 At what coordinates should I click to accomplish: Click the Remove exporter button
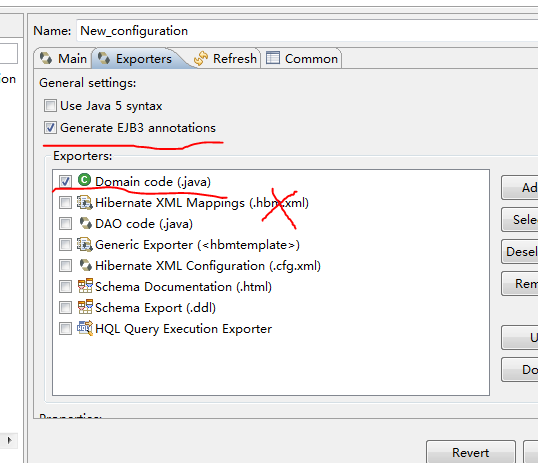pyautogui.click(x=519, y=283)
